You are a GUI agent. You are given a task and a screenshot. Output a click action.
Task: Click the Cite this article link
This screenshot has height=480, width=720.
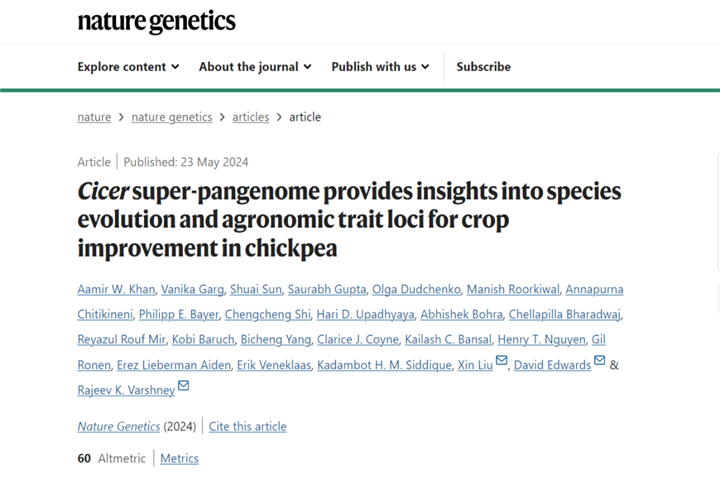click(x=247, y=426)
